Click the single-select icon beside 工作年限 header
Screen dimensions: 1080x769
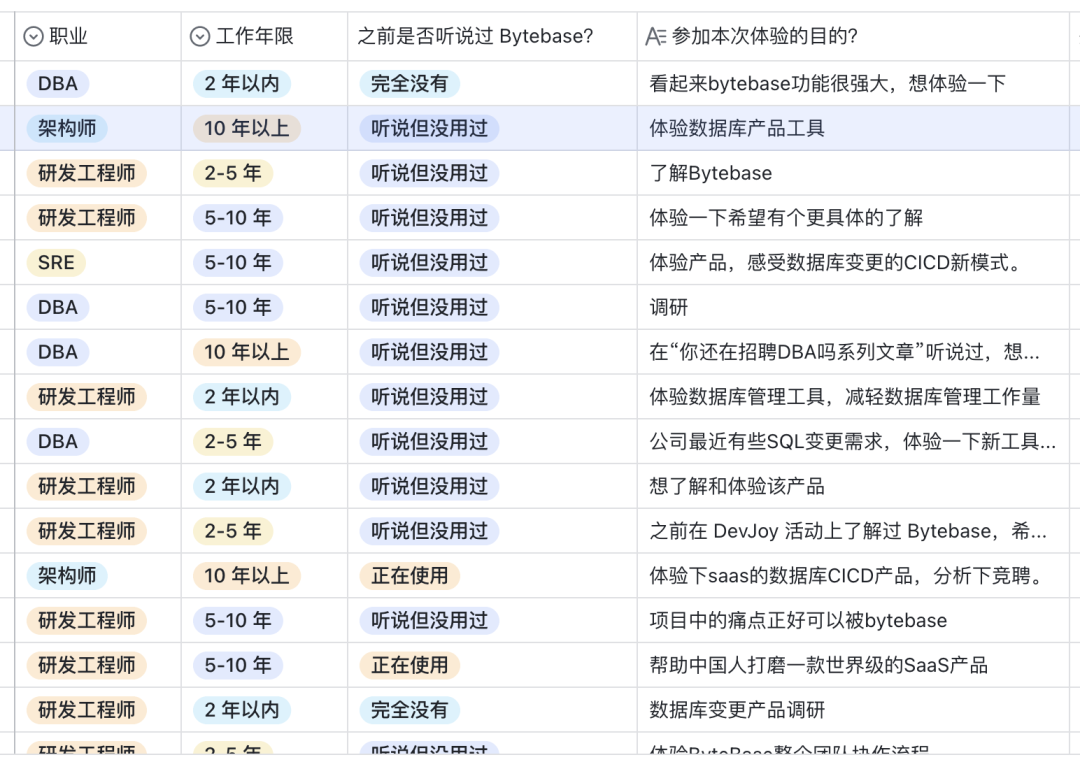click(x=200, y=36)
